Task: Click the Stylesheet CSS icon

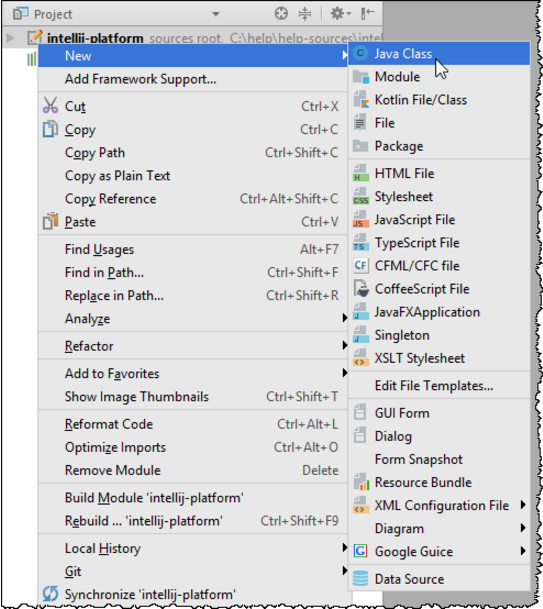Action: tap(360, 197)
